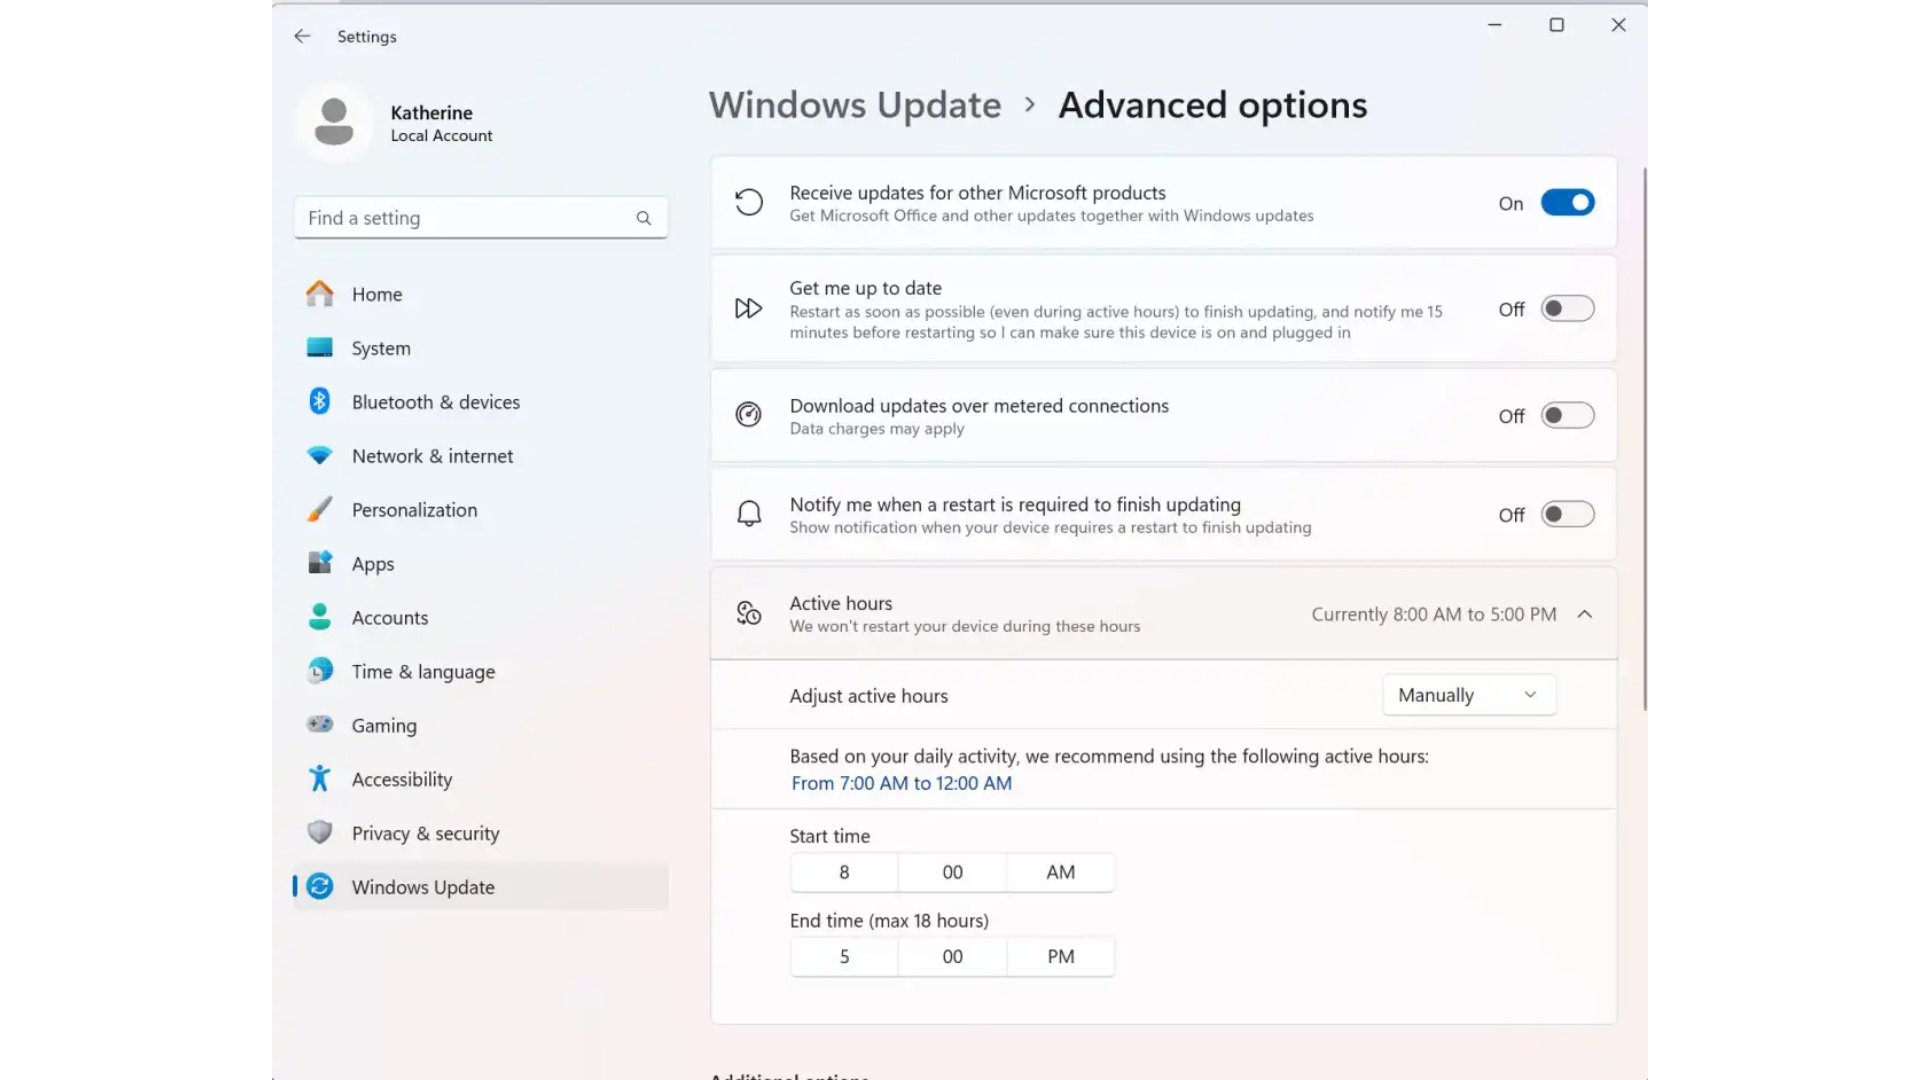
Task: Select the Accessibility person icon
Action: tap(319, 779)
